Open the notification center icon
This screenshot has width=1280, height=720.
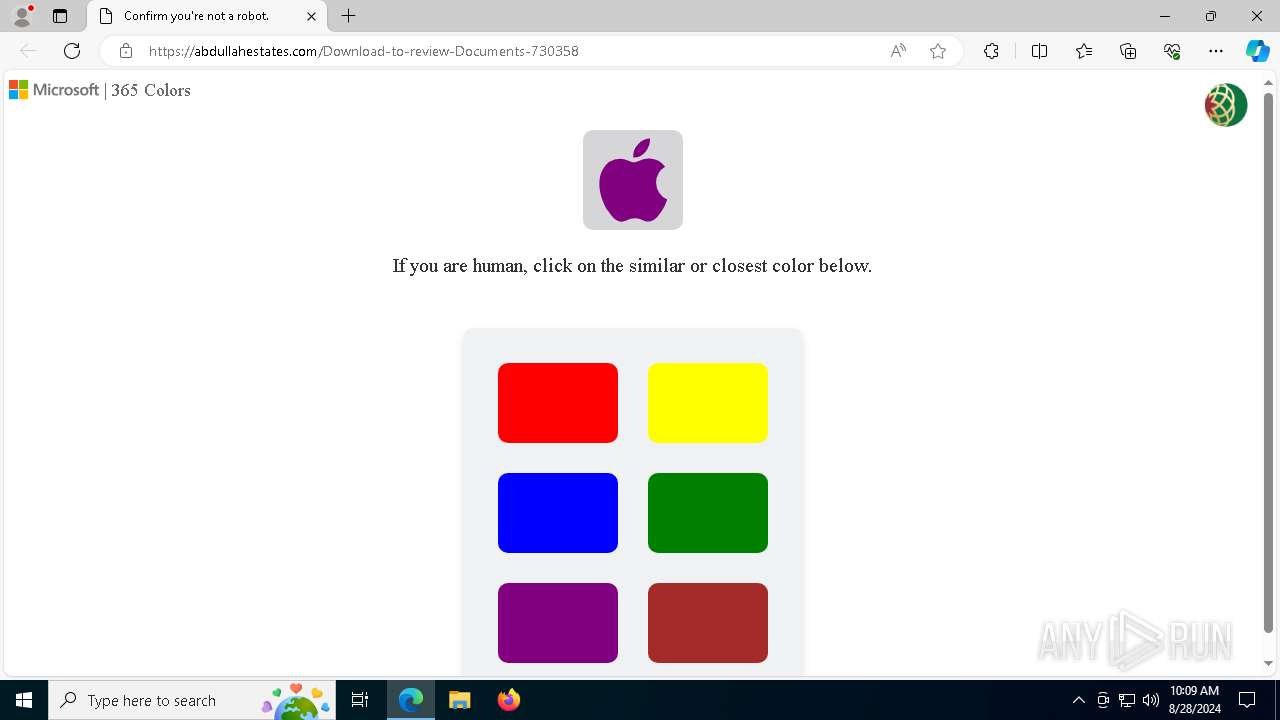click(1247, 700)
